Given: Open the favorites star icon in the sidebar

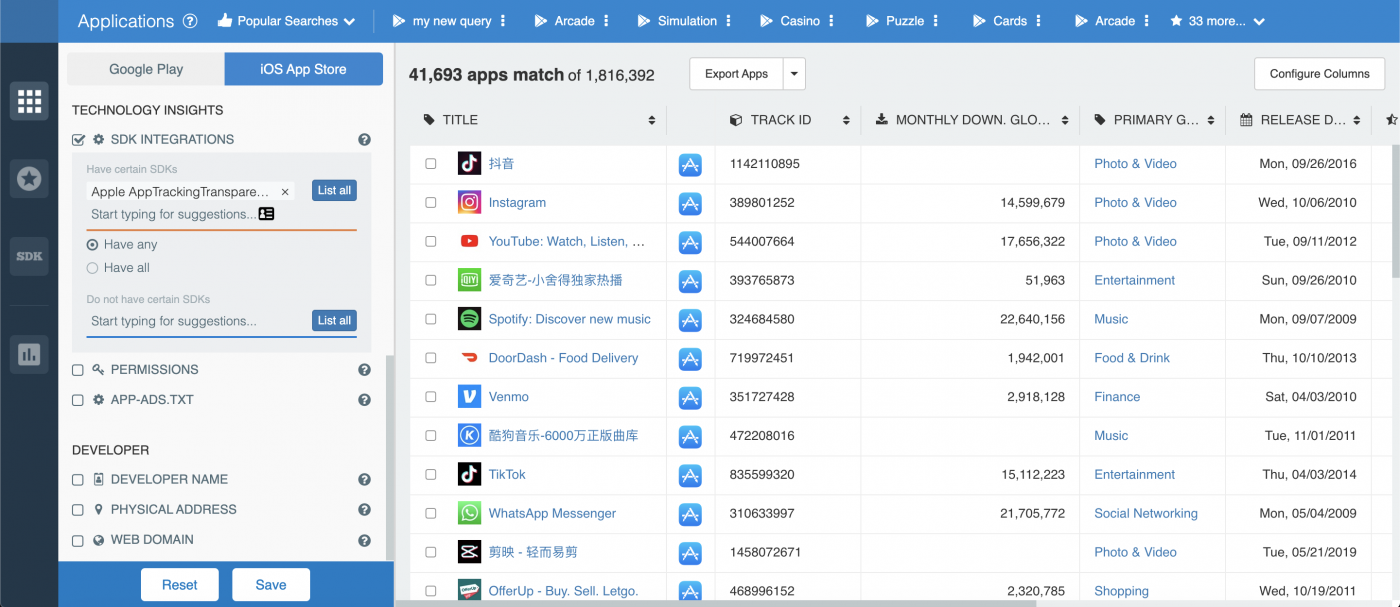Looking at the screenshot, I should point(29,178).
